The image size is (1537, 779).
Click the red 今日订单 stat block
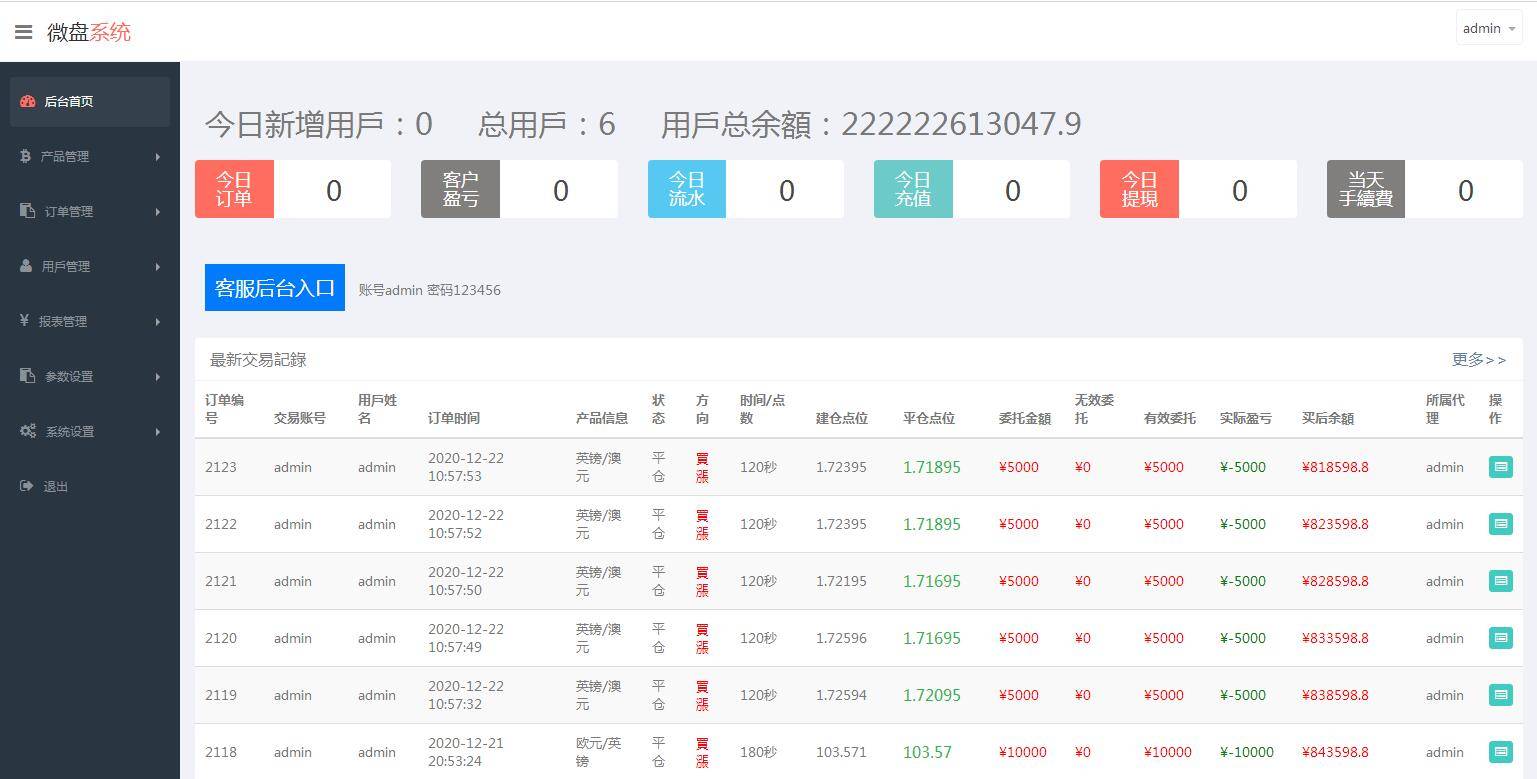(233, 189)
